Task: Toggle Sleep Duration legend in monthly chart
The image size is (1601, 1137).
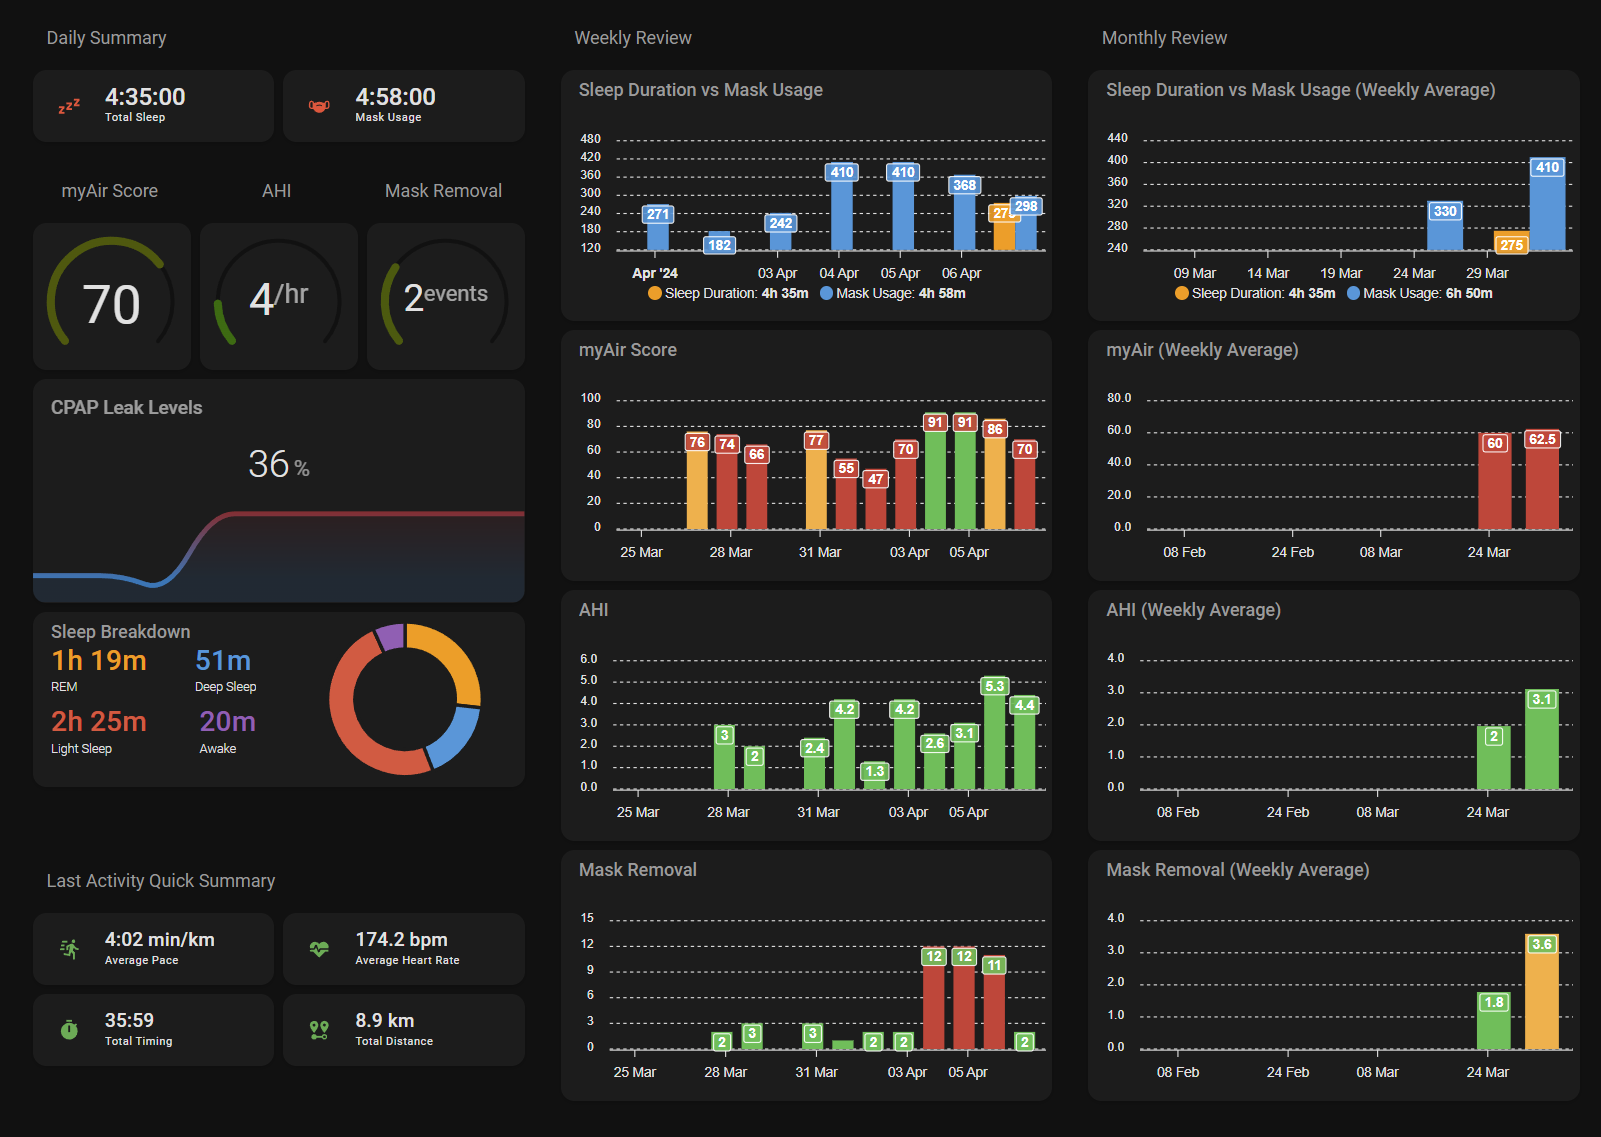Action: (x=1255, y=293)
